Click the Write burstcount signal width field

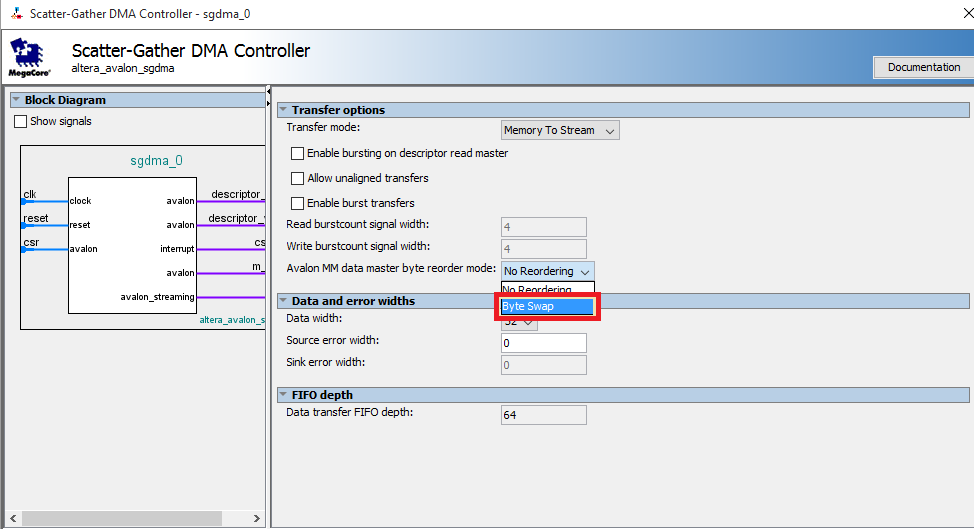coord(544,249)
